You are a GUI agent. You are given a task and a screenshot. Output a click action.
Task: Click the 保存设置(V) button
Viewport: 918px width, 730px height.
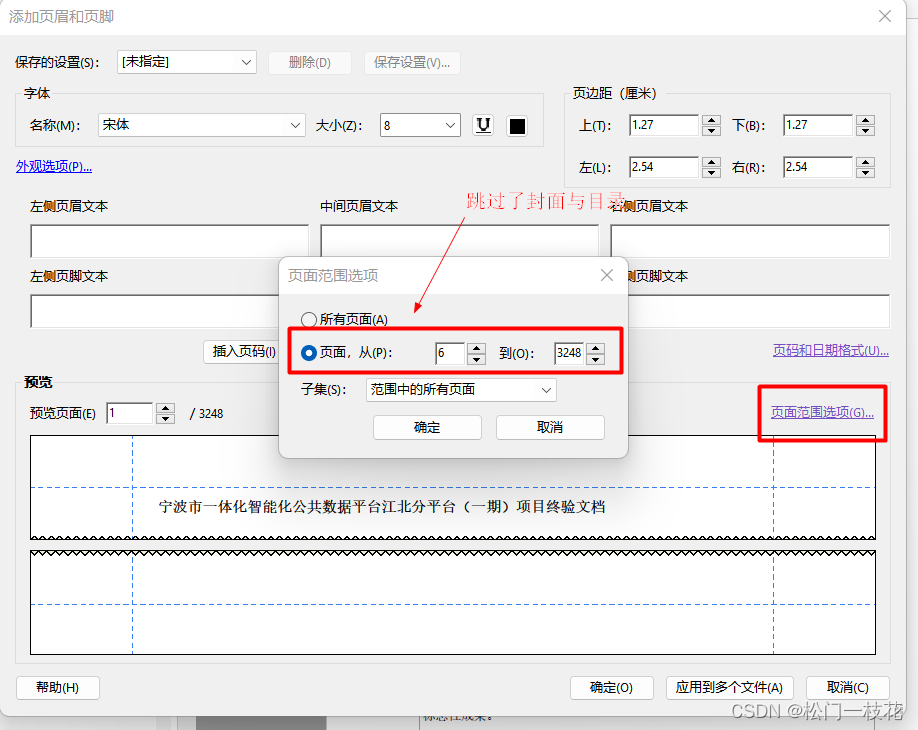coord(412,63)
